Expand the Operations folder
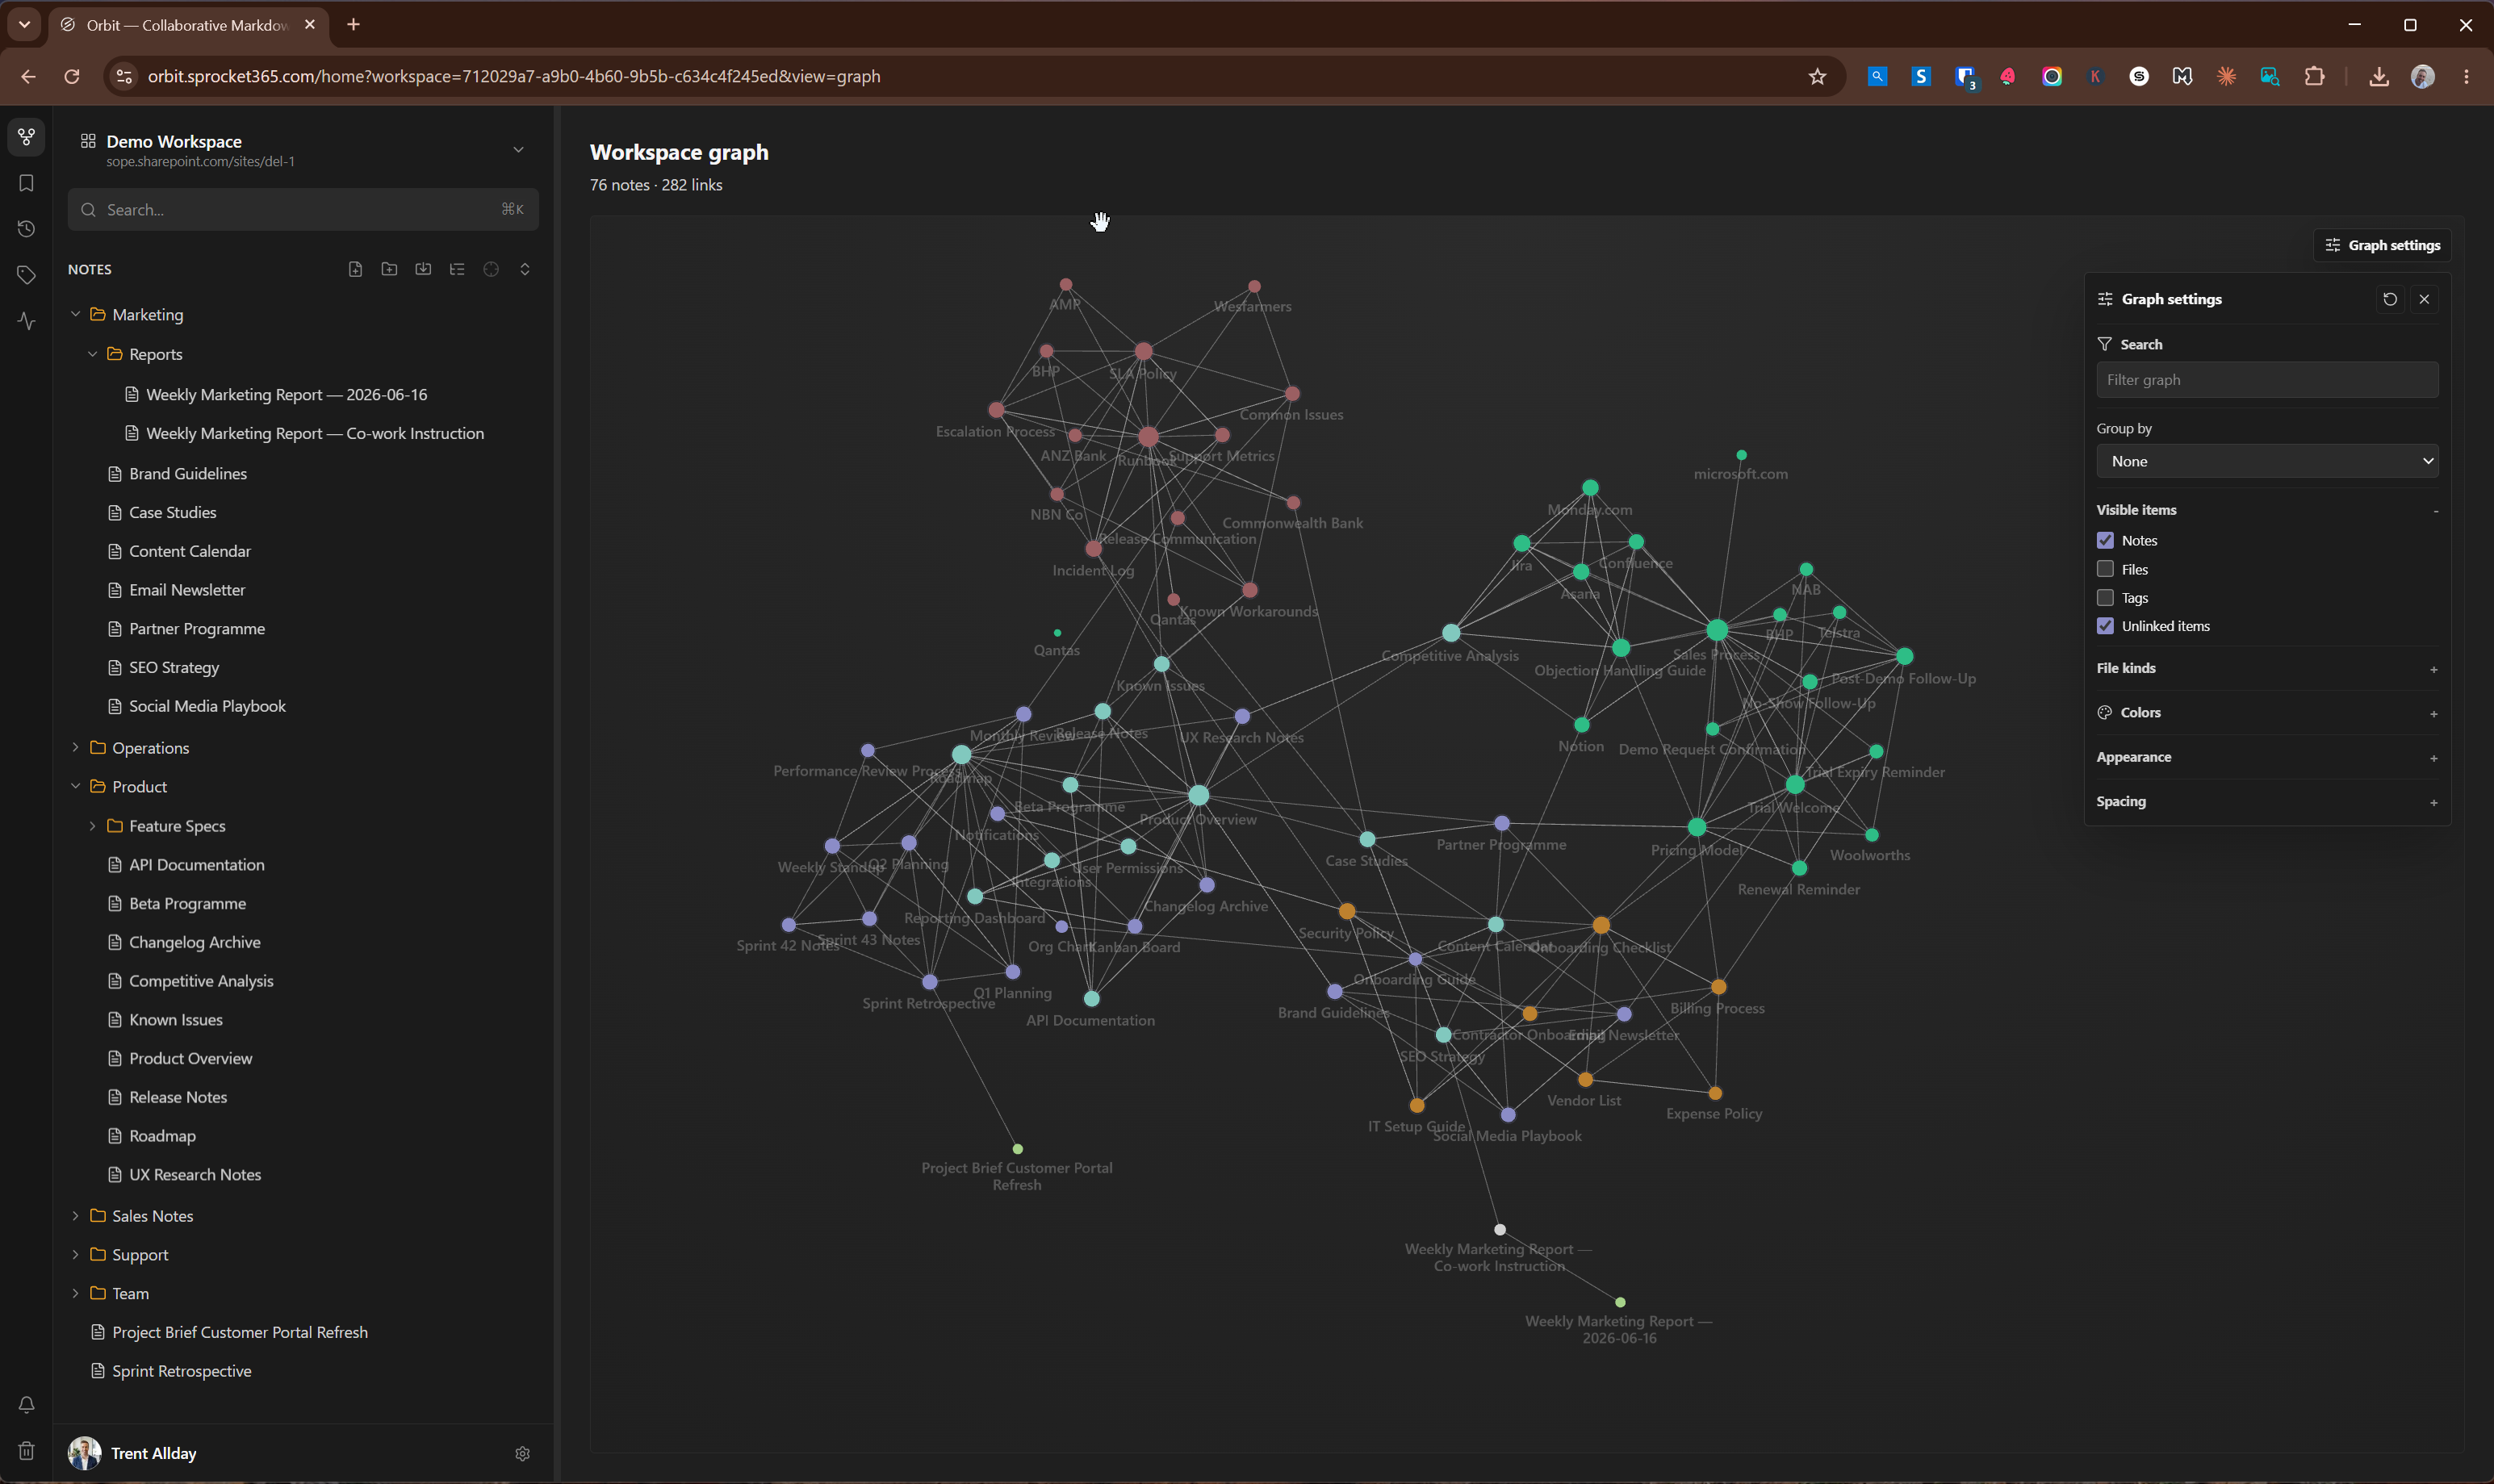The height and width of the screenshot is (1484, 2494). click(x=75, y=747)
